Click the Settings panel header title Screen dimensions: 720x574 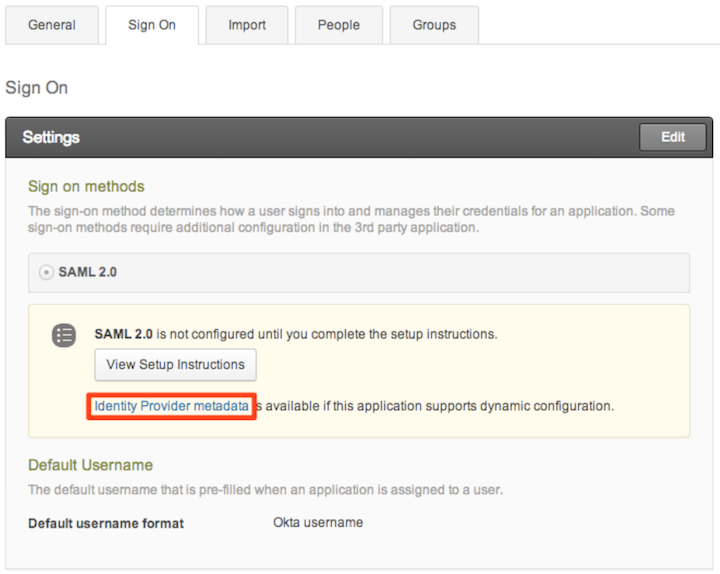(51, 137)
